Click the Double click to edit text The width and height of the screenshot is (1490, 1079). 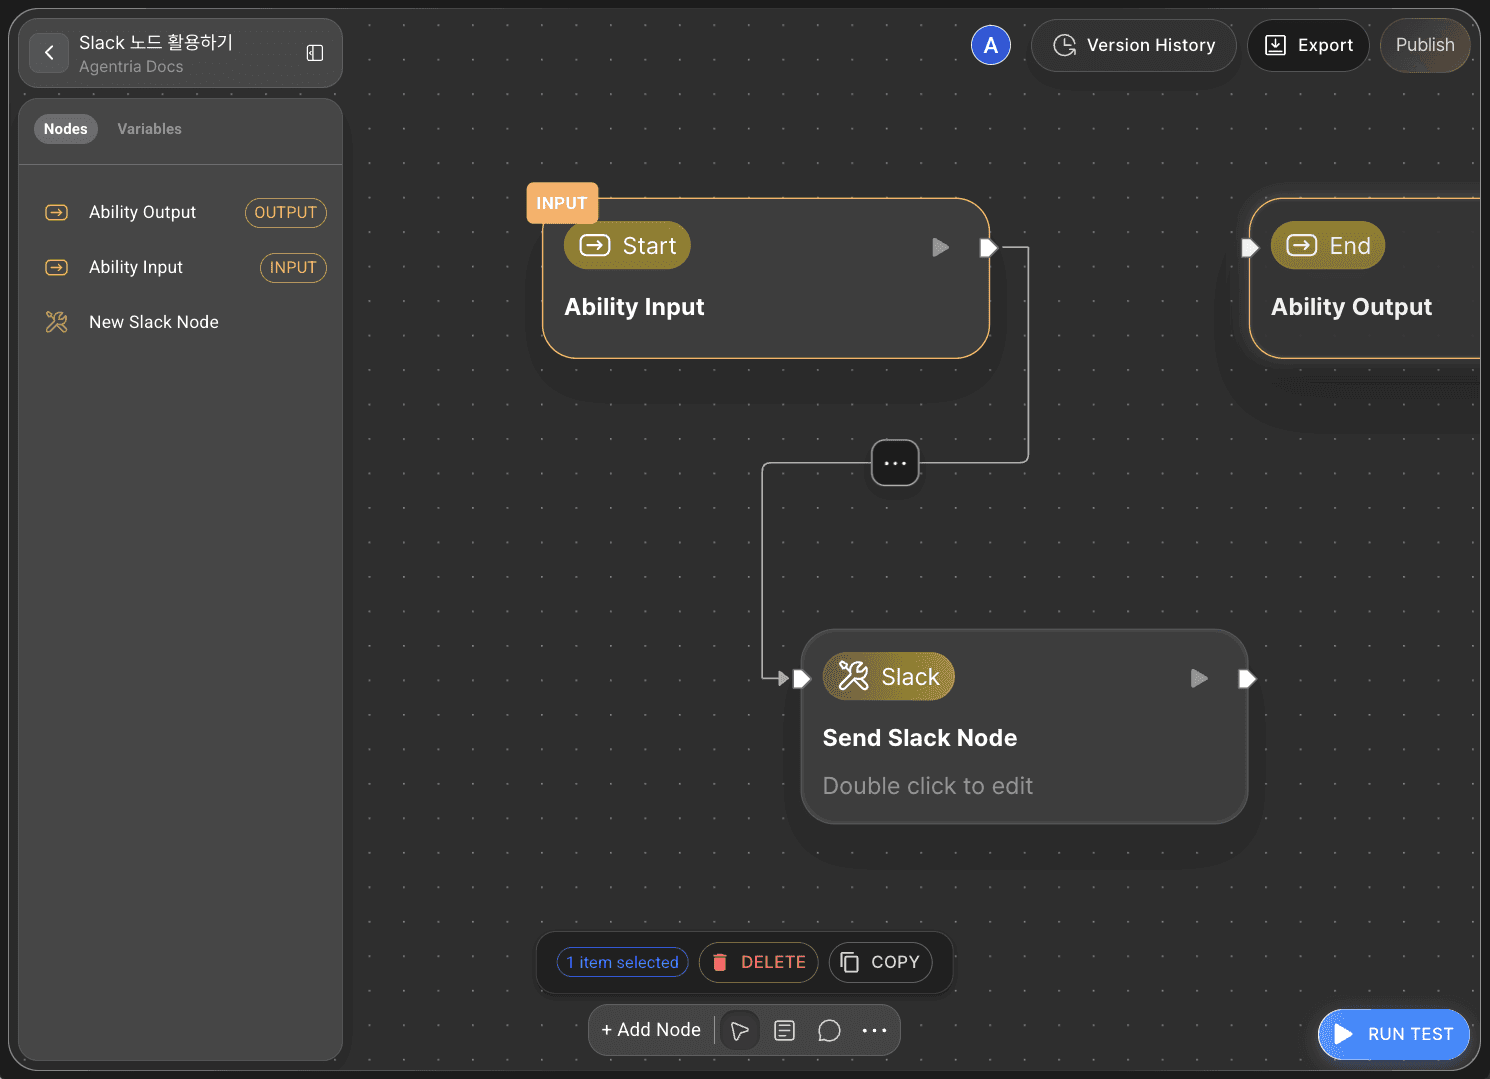928,786
